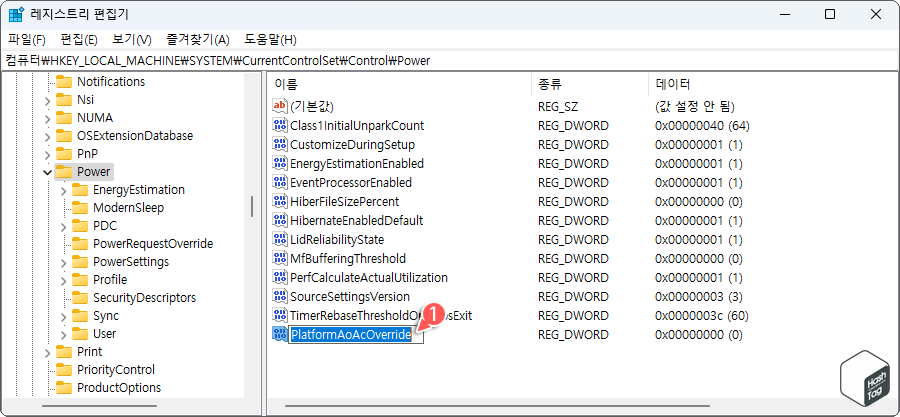Image resolution: width=900 pixels, height=417 pixels.
Task: Expand the User subkey
Action: point(64,334)
